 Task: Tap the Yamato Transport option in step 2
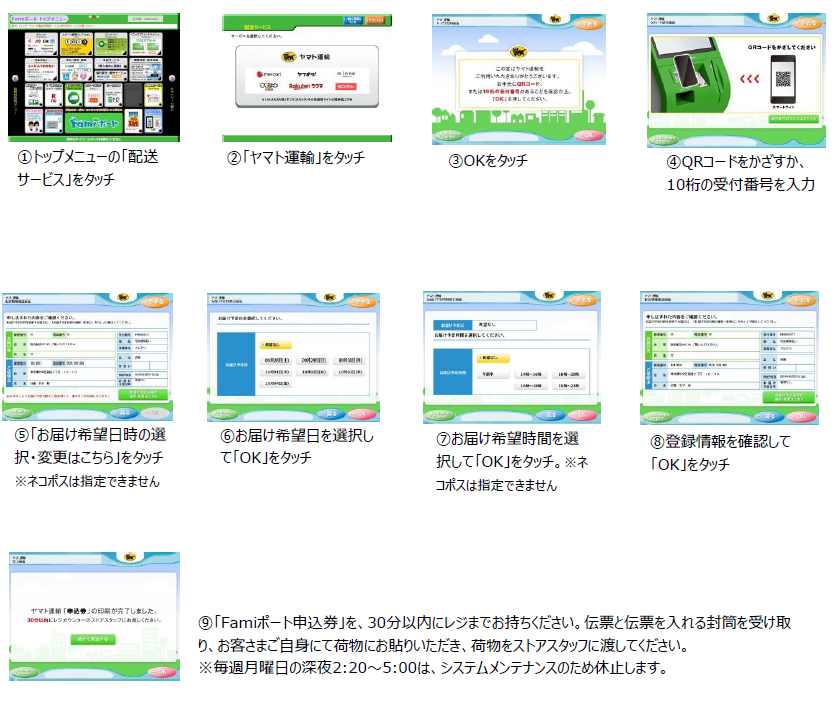[307, 58]
